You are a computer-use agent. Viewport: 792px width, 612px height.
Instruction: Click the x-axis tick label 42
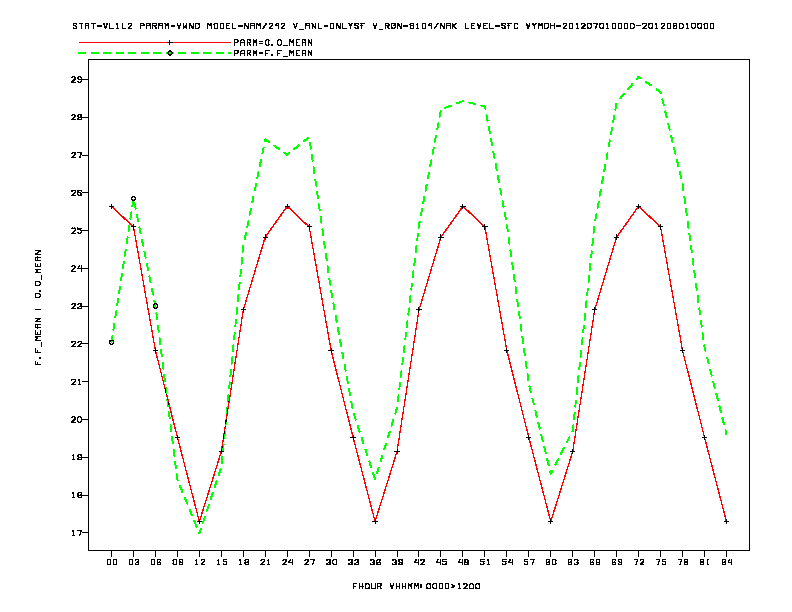click(x=419, y=562)
